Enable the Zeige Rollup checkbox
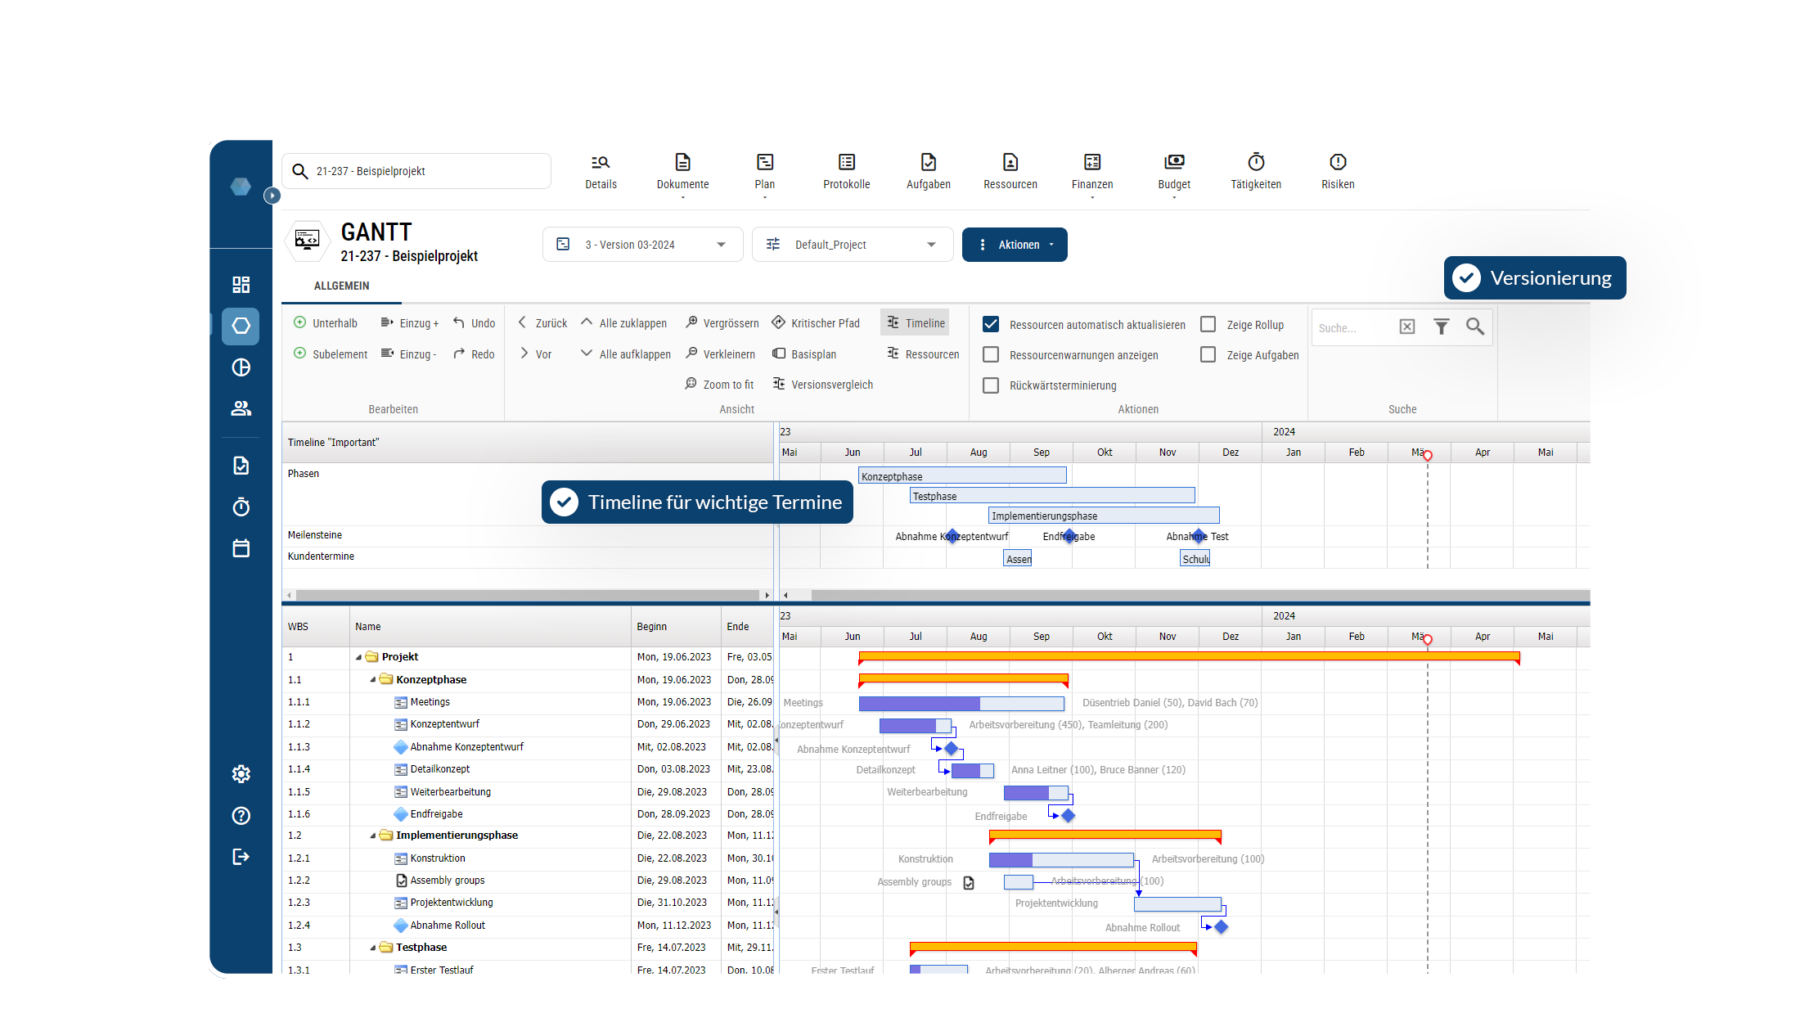Screen dimensions: 1800x1036 (1208, 325)
